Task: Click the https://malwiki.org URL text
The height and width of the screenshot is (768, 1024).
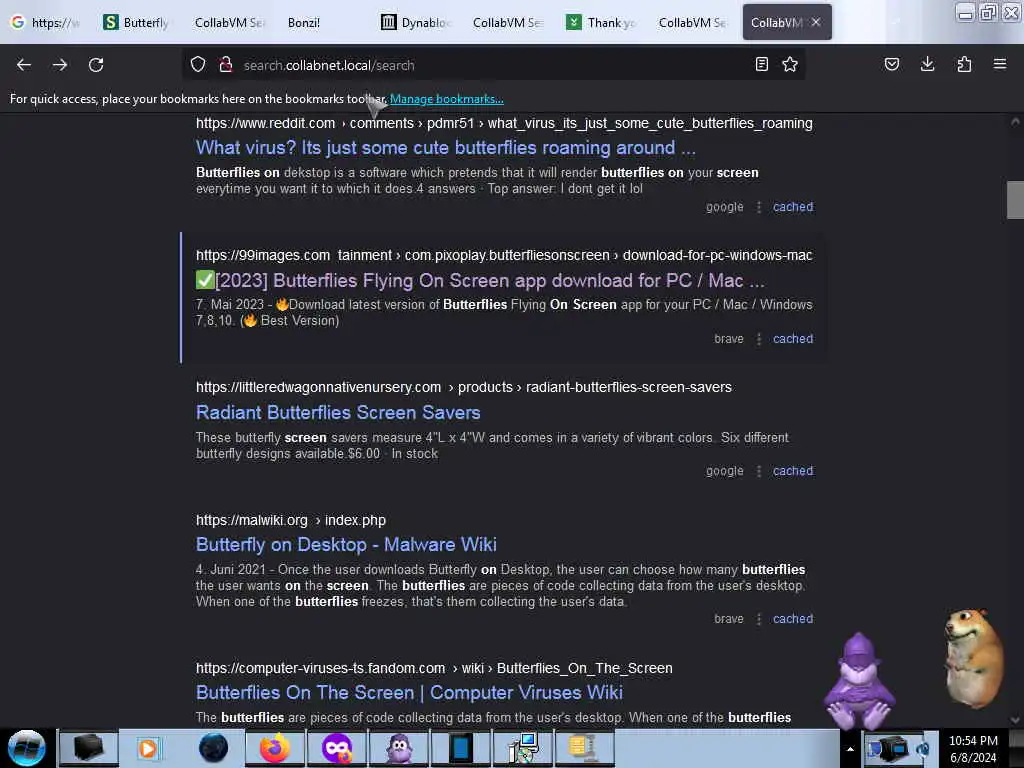Action: pos(251,520)
